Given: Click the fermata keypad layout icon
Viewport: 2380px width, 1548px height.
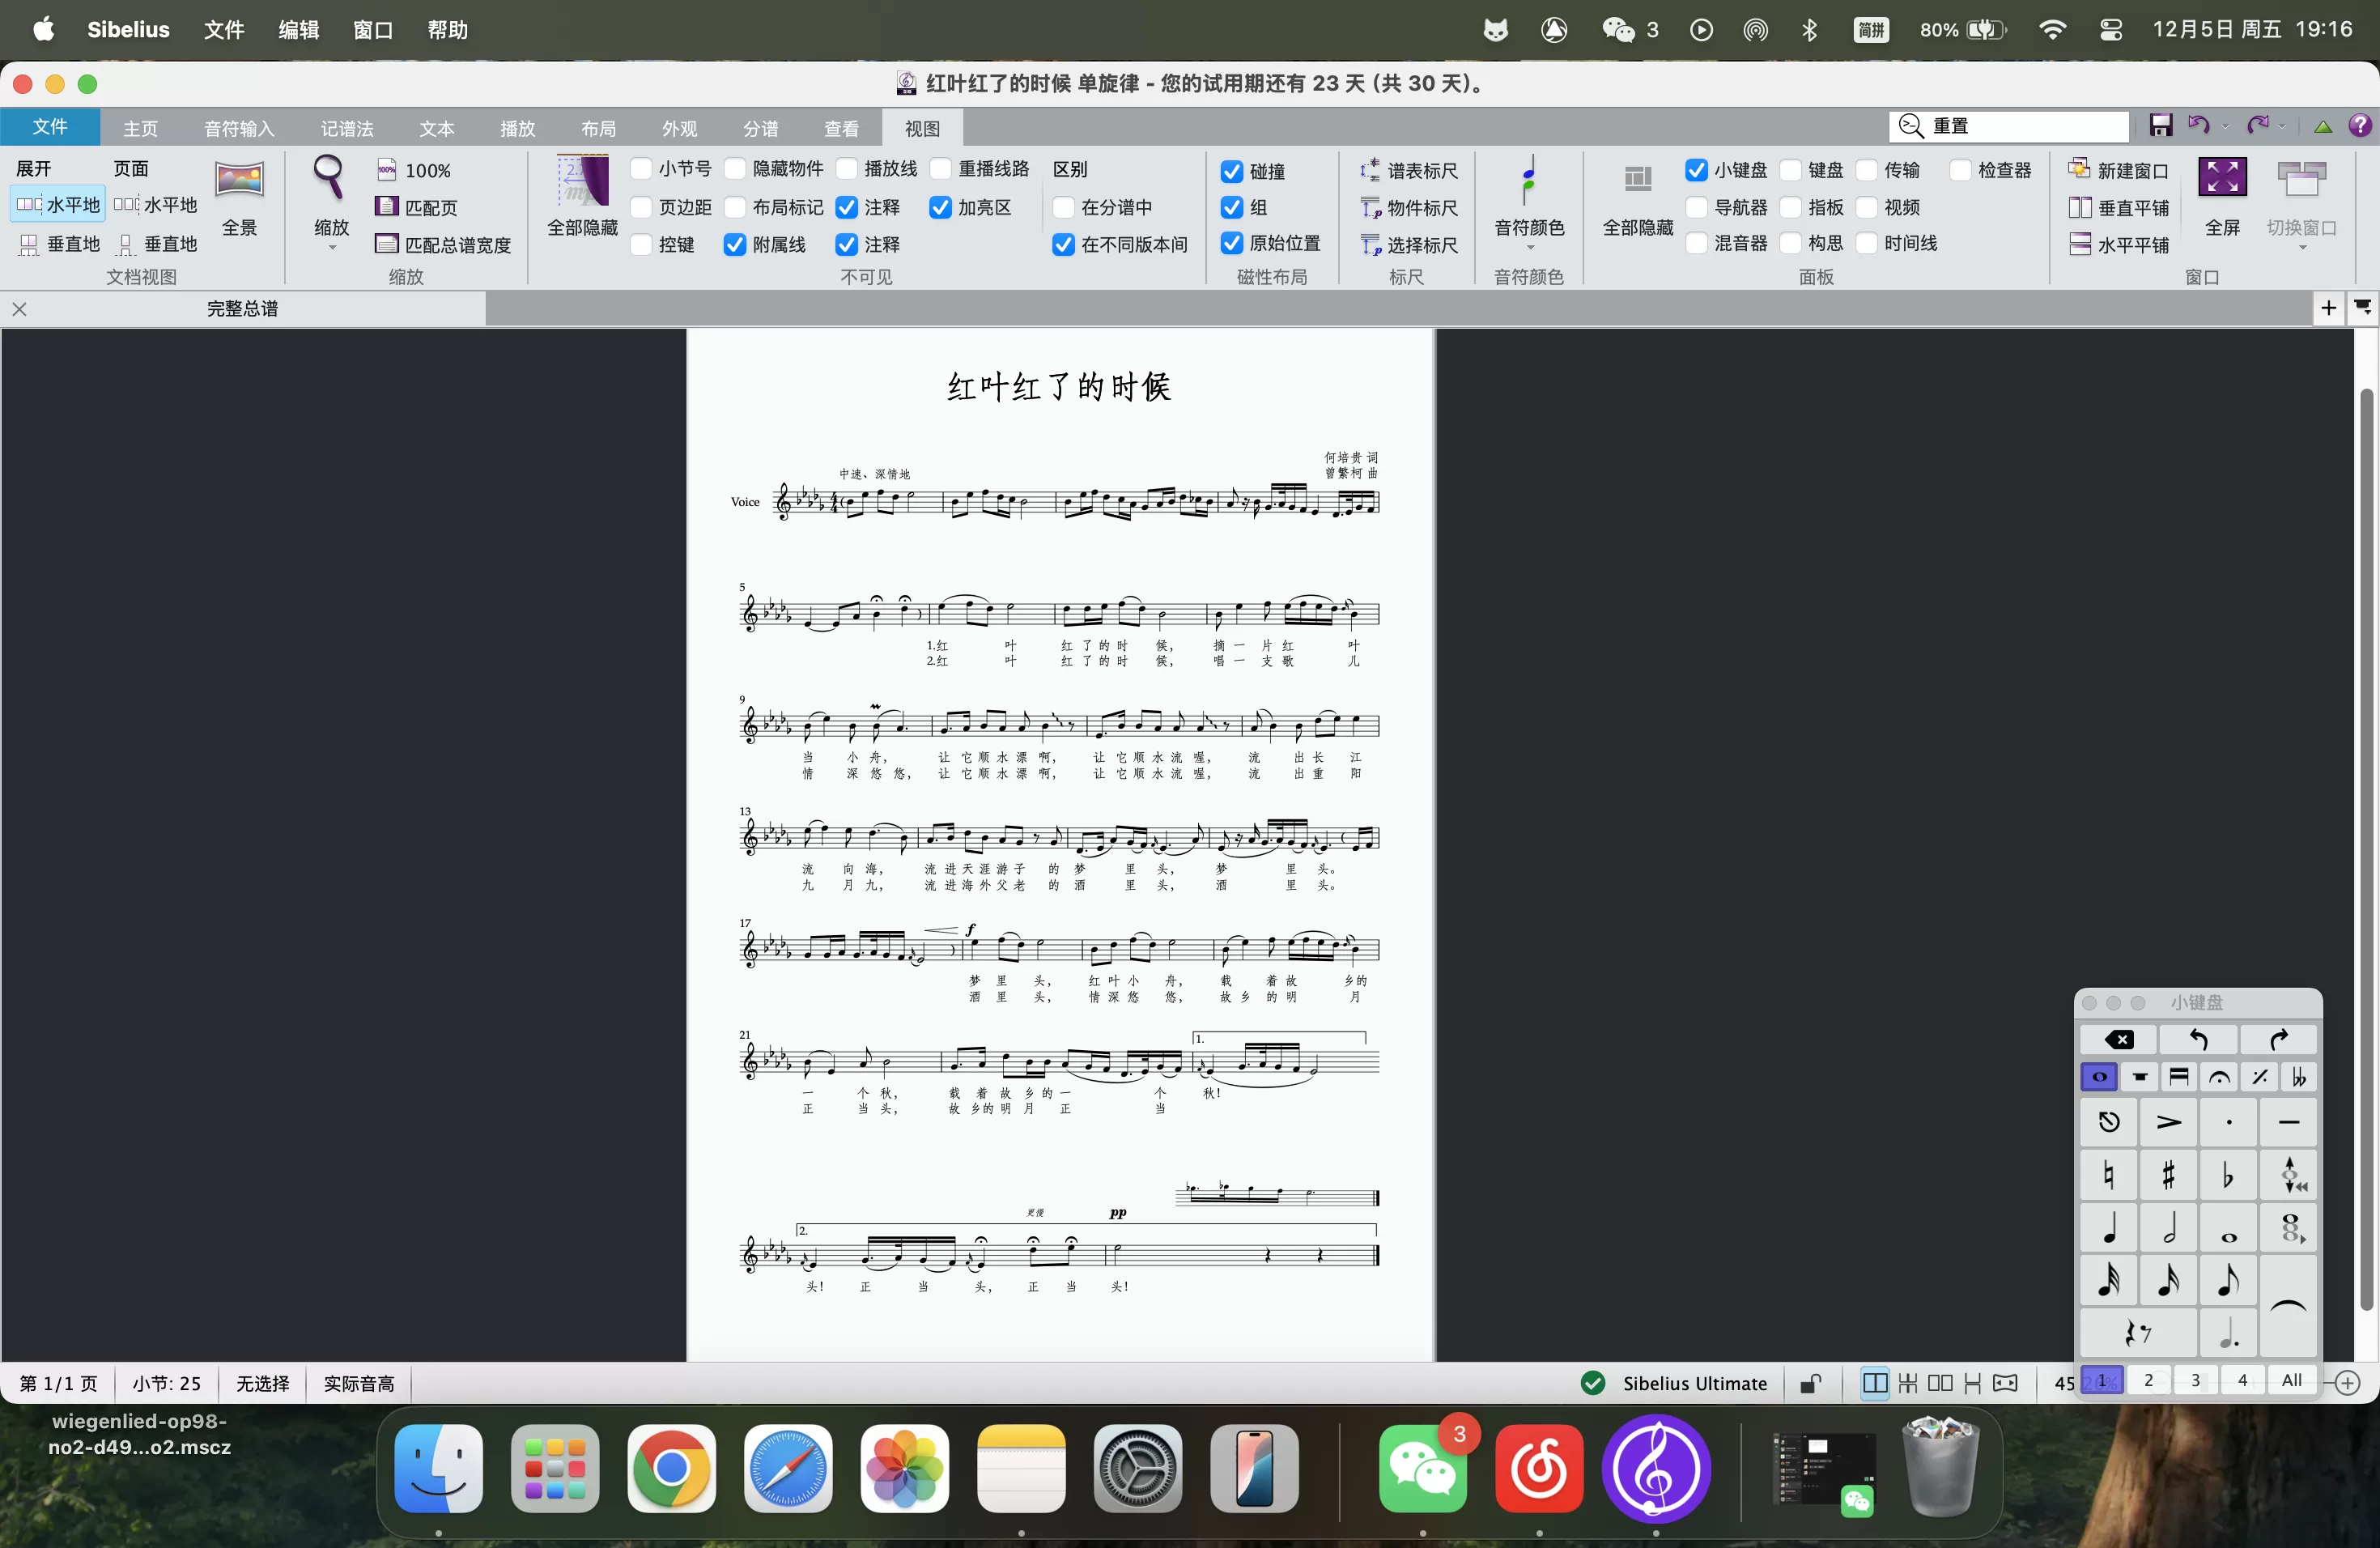Looking at the screenshot, I should 2219,1077.
